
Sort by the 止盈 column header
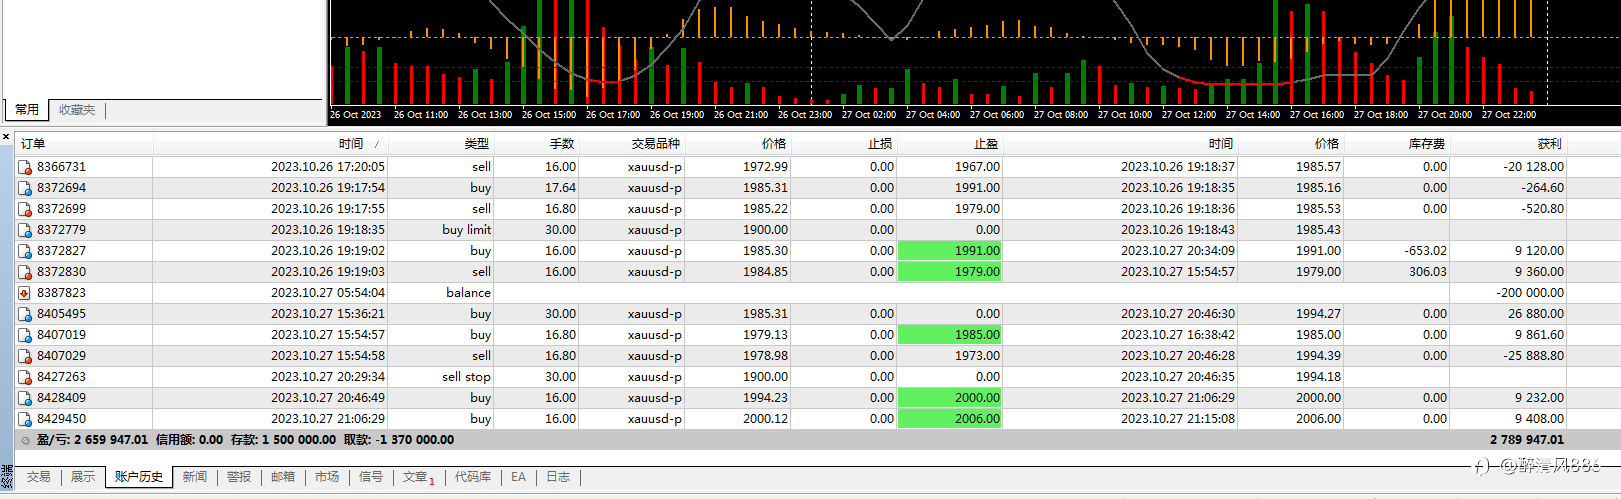(x=949, y=144)
